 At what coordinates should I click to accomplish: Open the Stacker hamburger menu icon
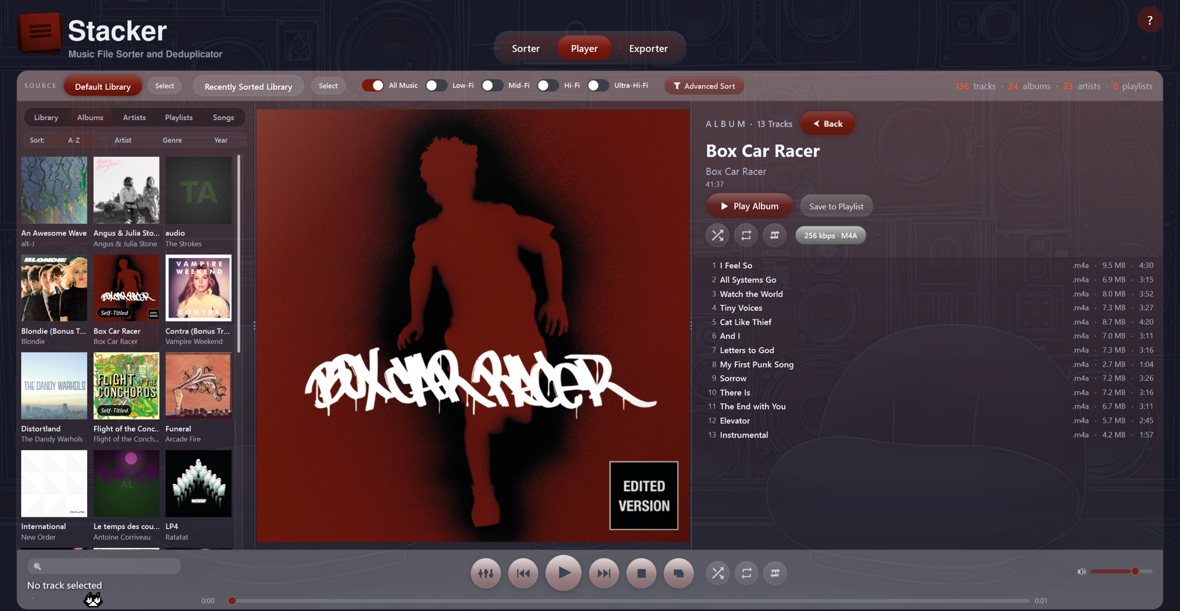[x=40, y=32]
